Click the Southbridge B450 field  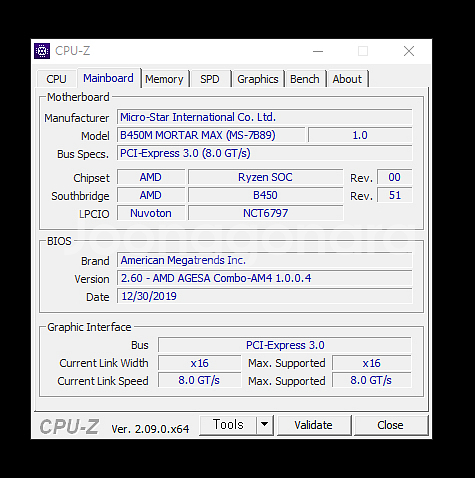point(265,195)
